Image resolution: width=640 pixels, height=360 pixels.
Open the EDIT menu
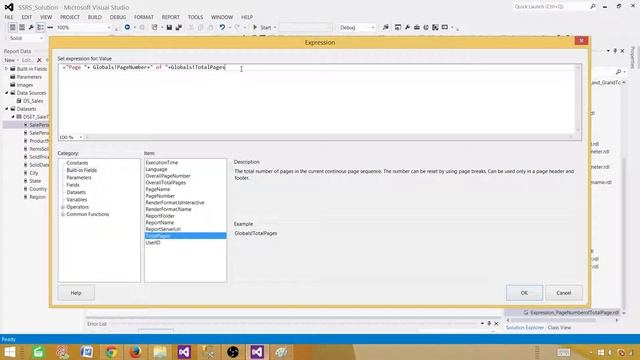(x=27, y=17)
